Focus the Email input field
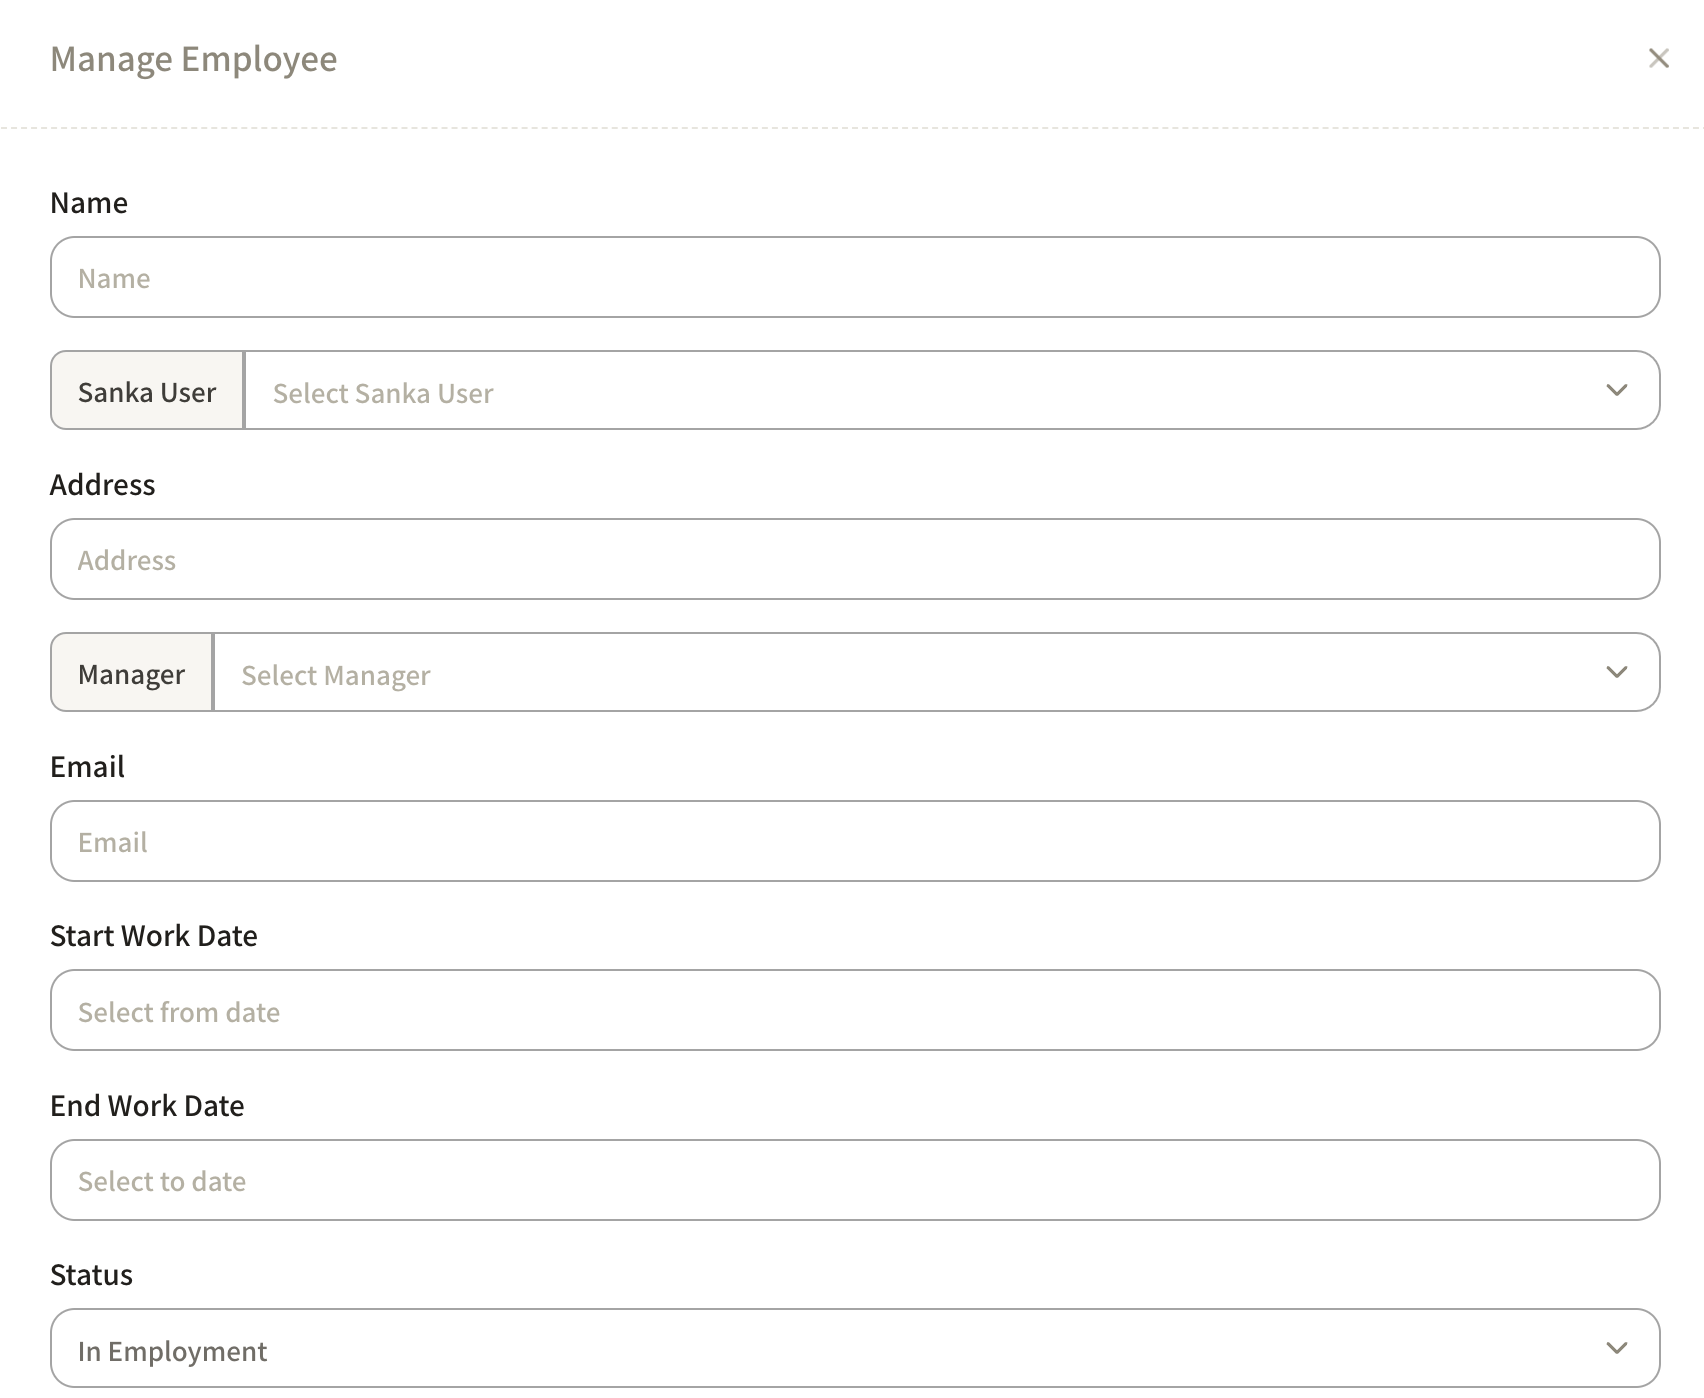 tap(855, 842)
